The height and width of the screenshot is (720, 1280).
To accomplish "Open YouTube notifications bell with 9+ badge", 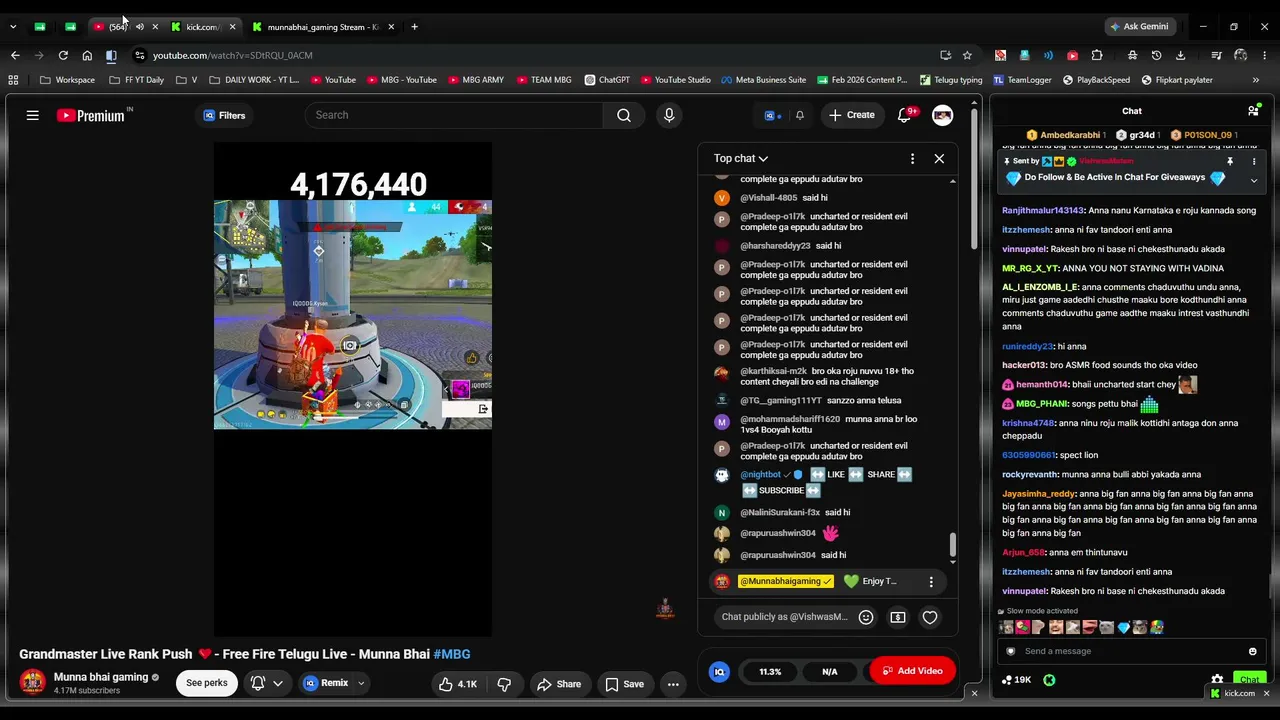I will pos(905,115).
